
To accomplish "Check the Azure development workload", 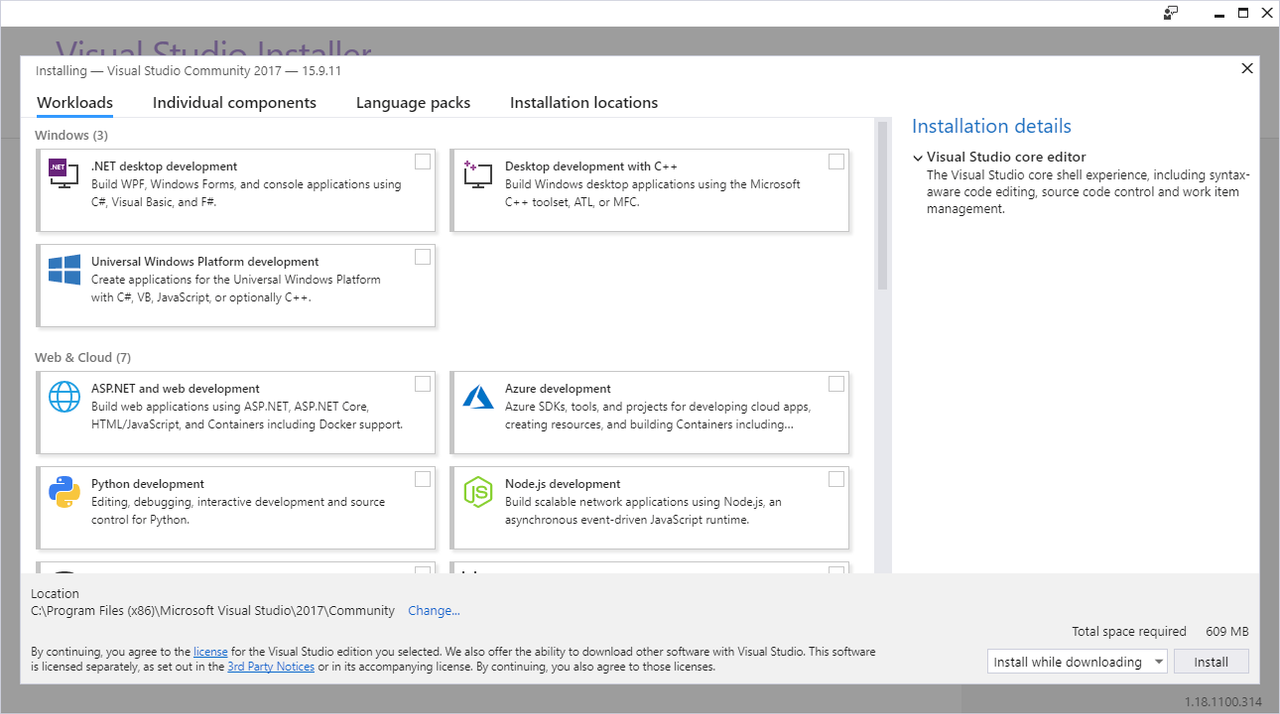I will click(x=836, y=384).
